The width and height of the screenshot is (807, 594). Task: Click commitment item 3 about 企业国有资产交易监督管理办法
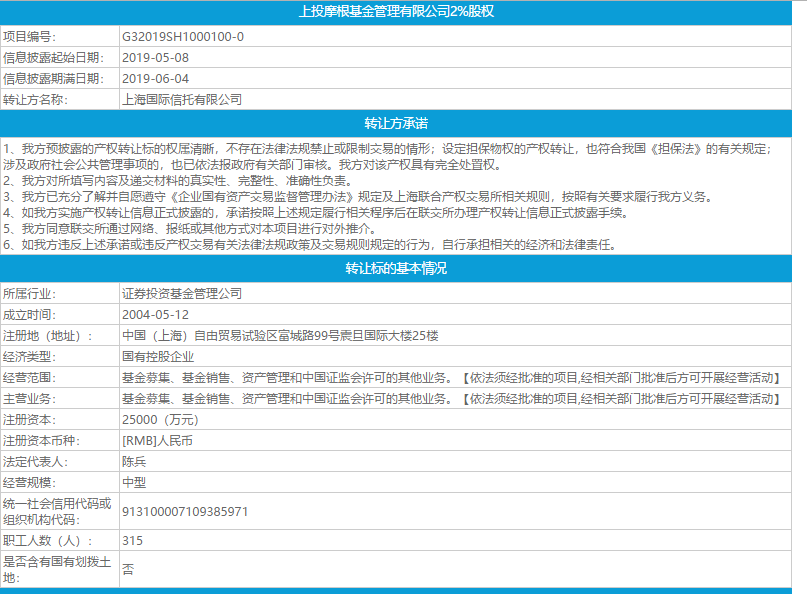(x=357, y=197)
